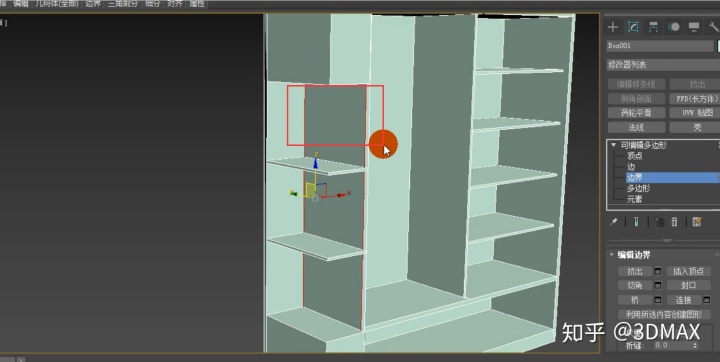The height and width of the screenshot is (362, 720).
Task: Open Configure Modifier Sets icon
Action: pos(697,222)
